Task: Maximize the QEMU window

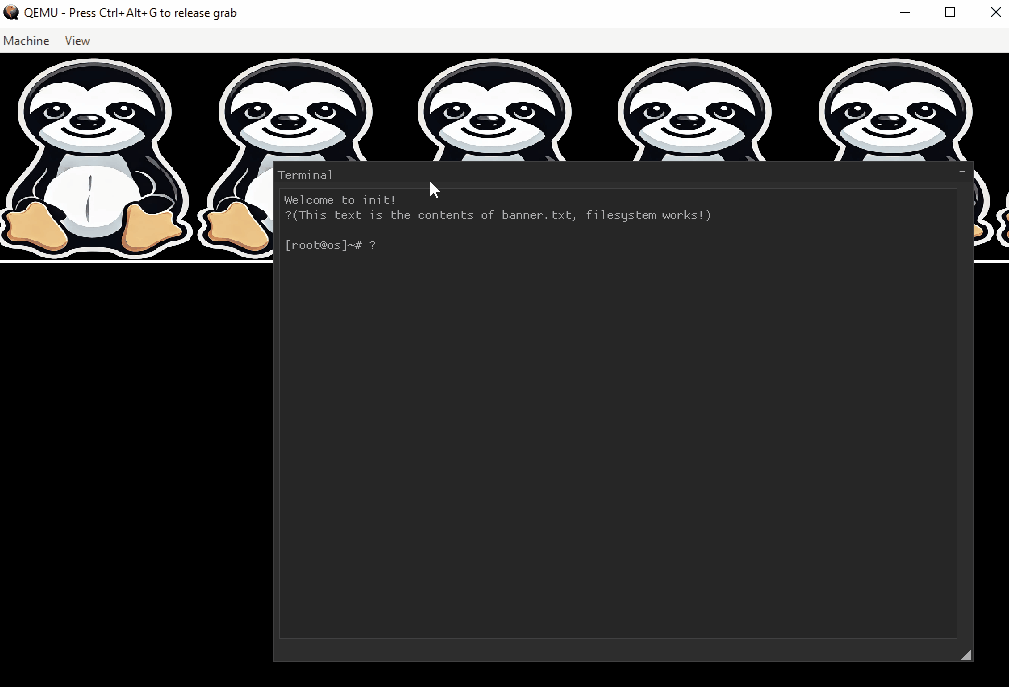Action: pos(950,12)
